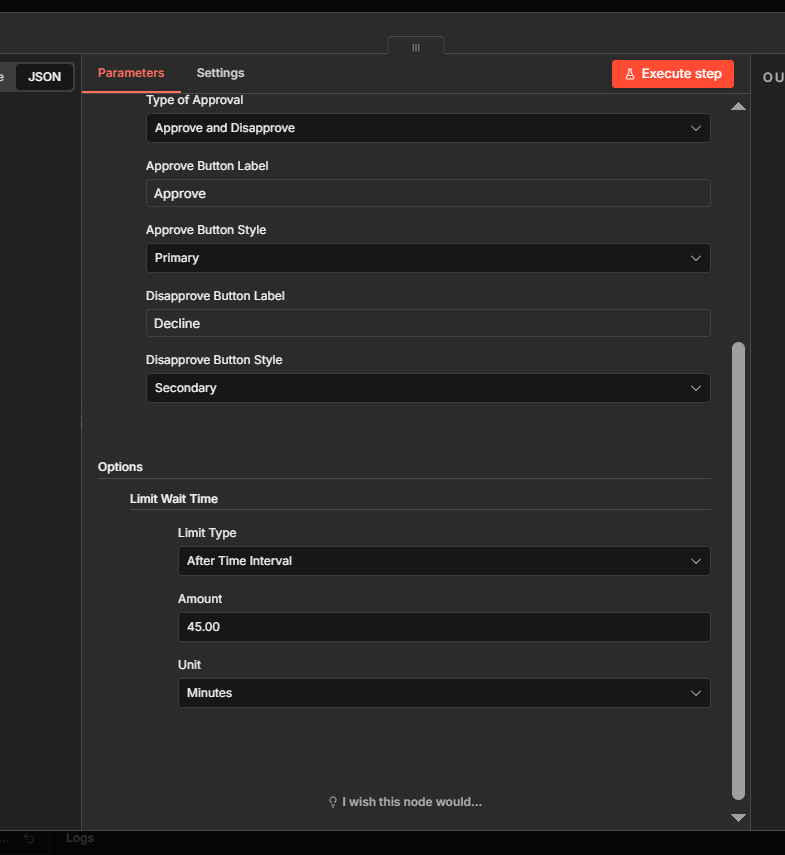Click the panel drag handle at top
785x855 pixels.
415,46
